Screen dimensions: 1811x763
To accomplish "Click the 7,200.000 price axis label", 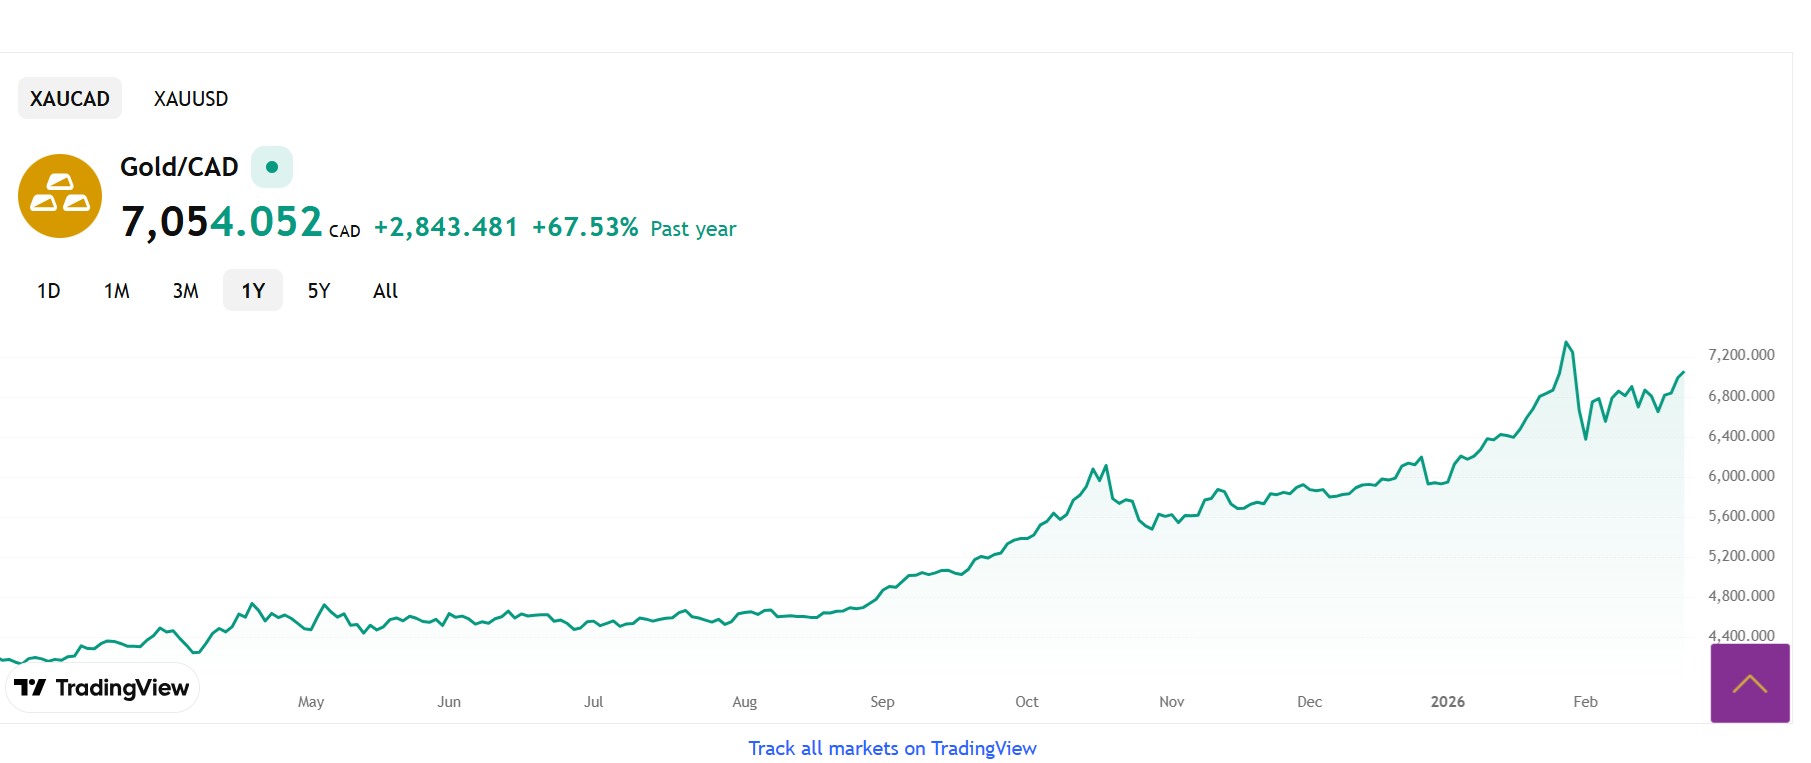I will [x=1741, y=355].
